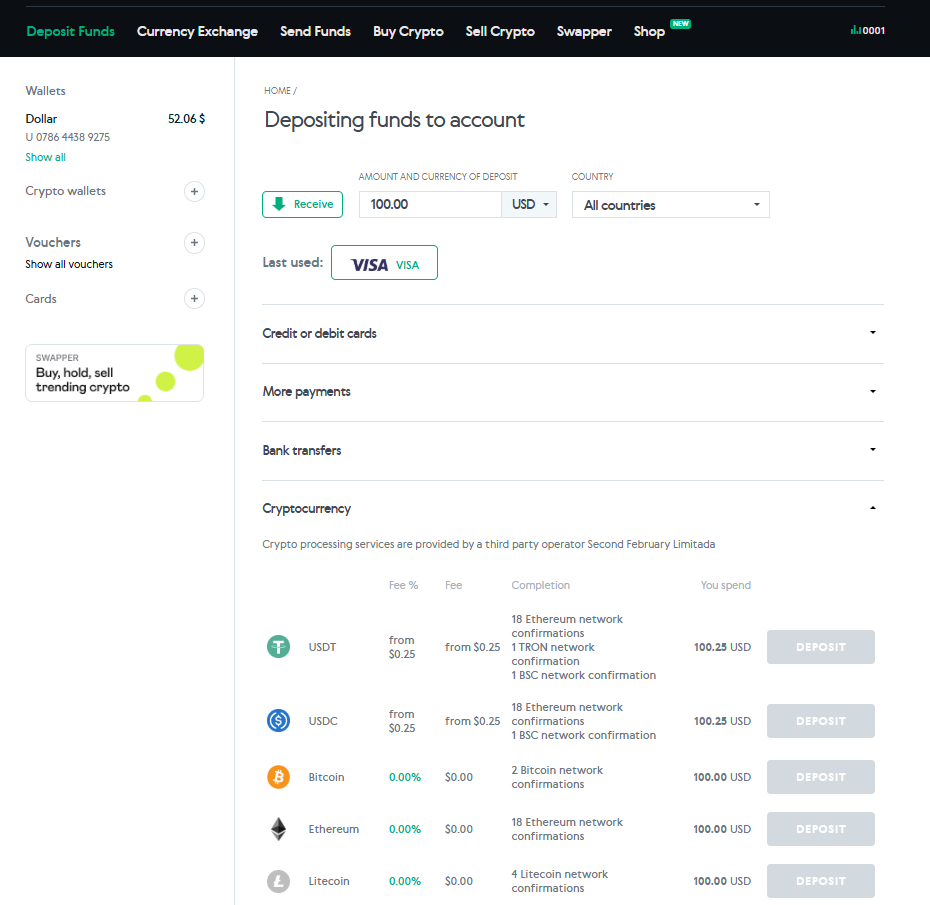The height and width of the screenshot is (905, 930).
Task: Click the deposit amount input field
Action: point(430,205)
